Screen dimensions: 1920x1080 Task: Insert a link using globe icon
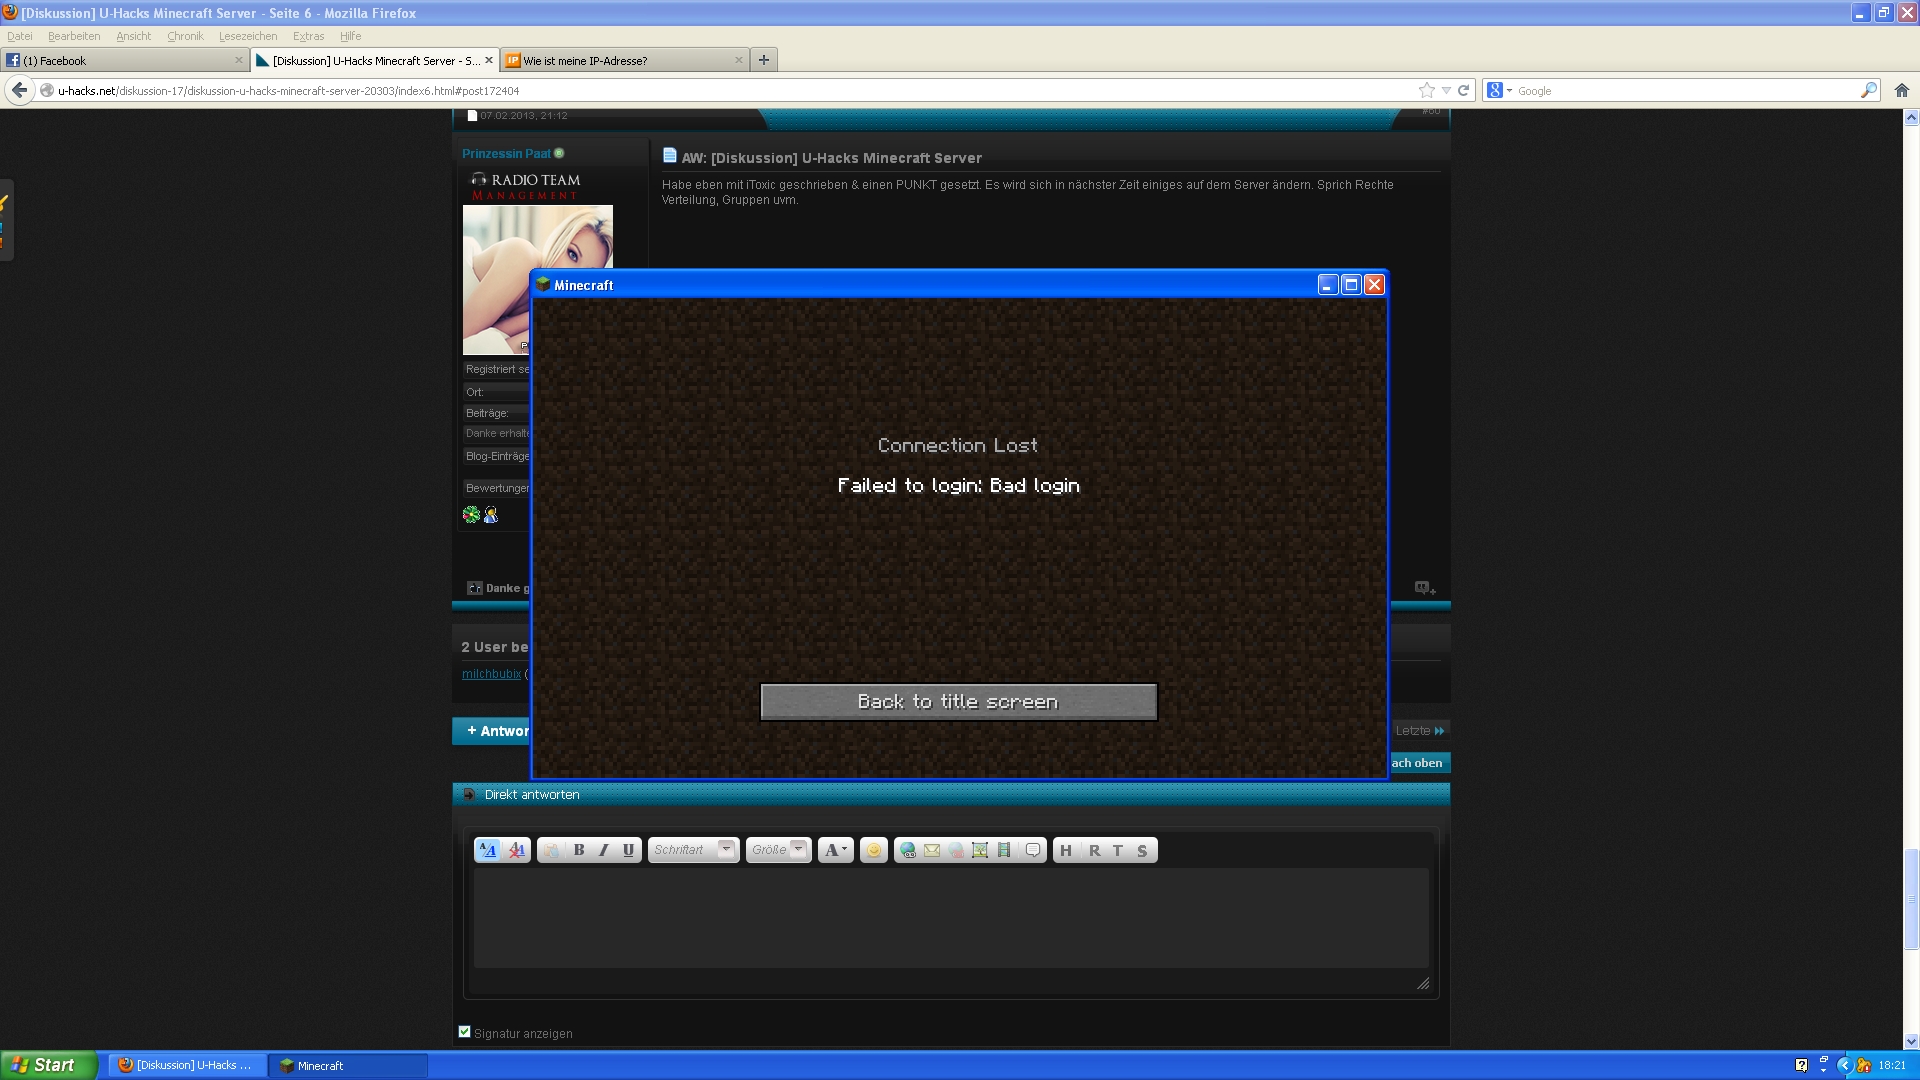point(908,850)
